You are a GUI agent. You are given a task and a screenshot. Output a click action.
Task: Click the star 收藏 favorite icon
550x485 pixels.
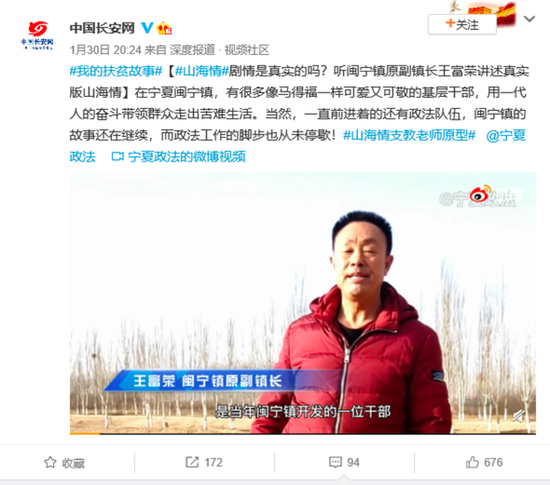[50, 462]
